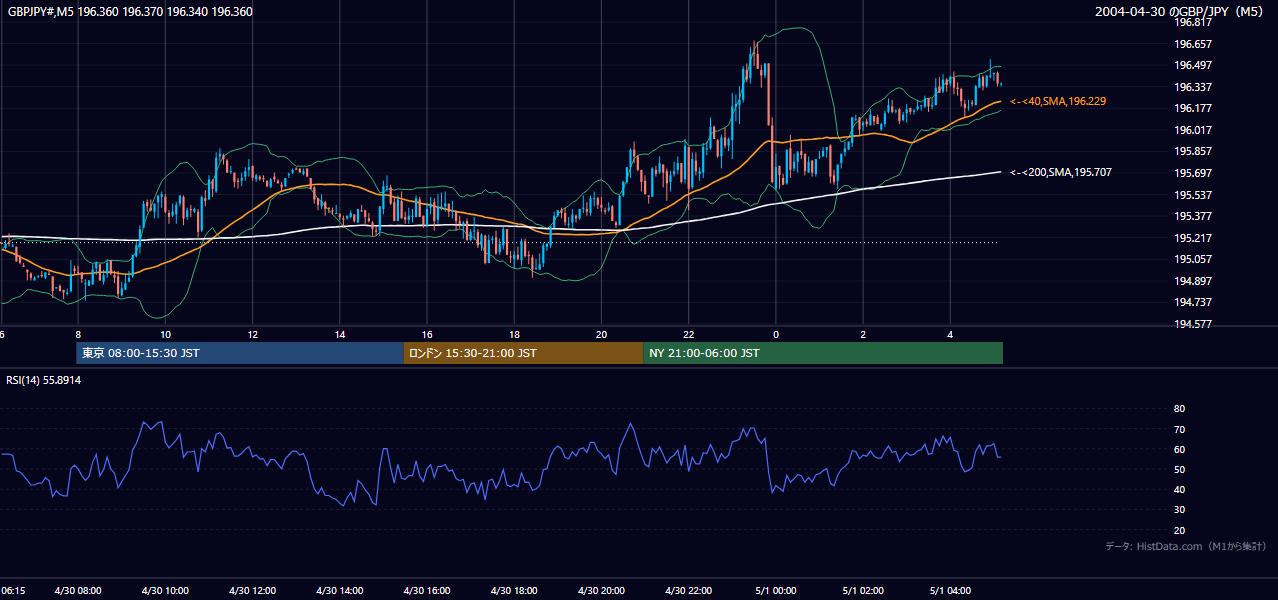Click price axis label 195.377
Image resolution: width=1278 pixels, height=600 pixels.
coord(1194,217)
